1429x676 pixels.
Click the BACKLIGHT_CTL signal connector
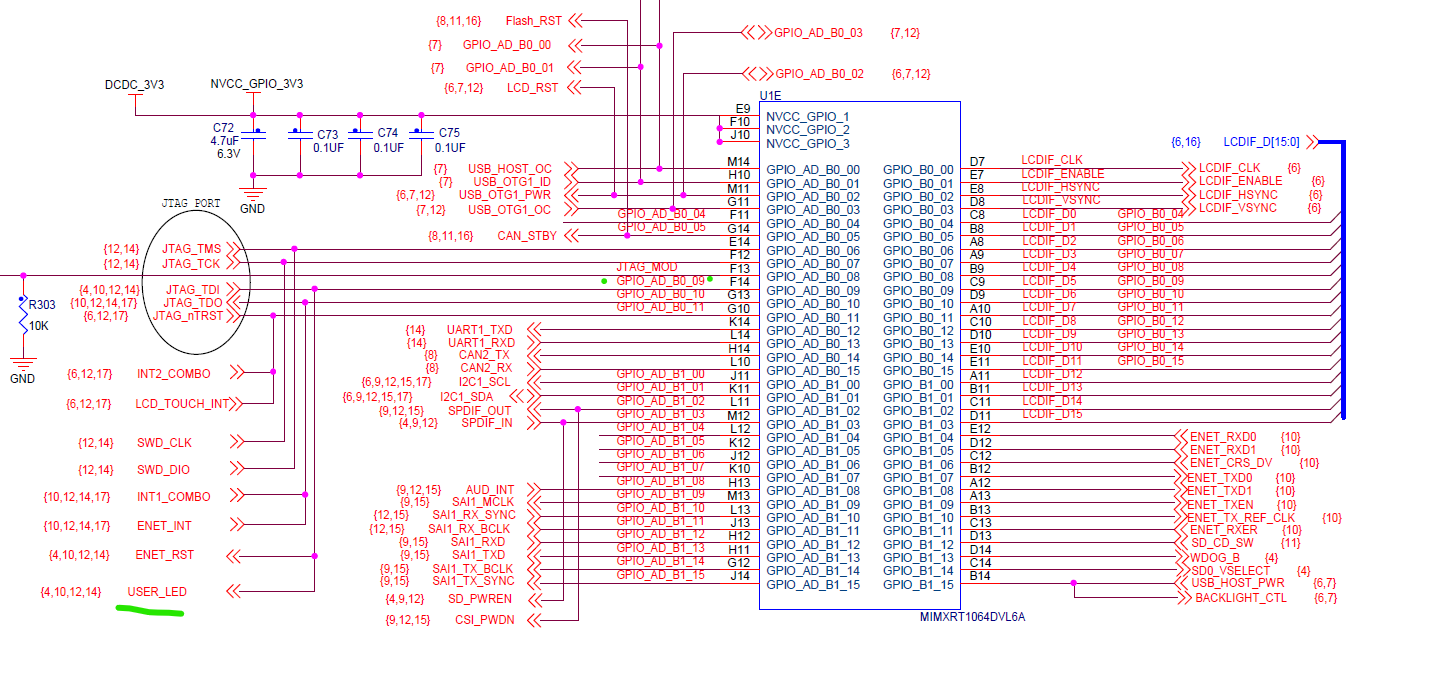click(1185, 595)
